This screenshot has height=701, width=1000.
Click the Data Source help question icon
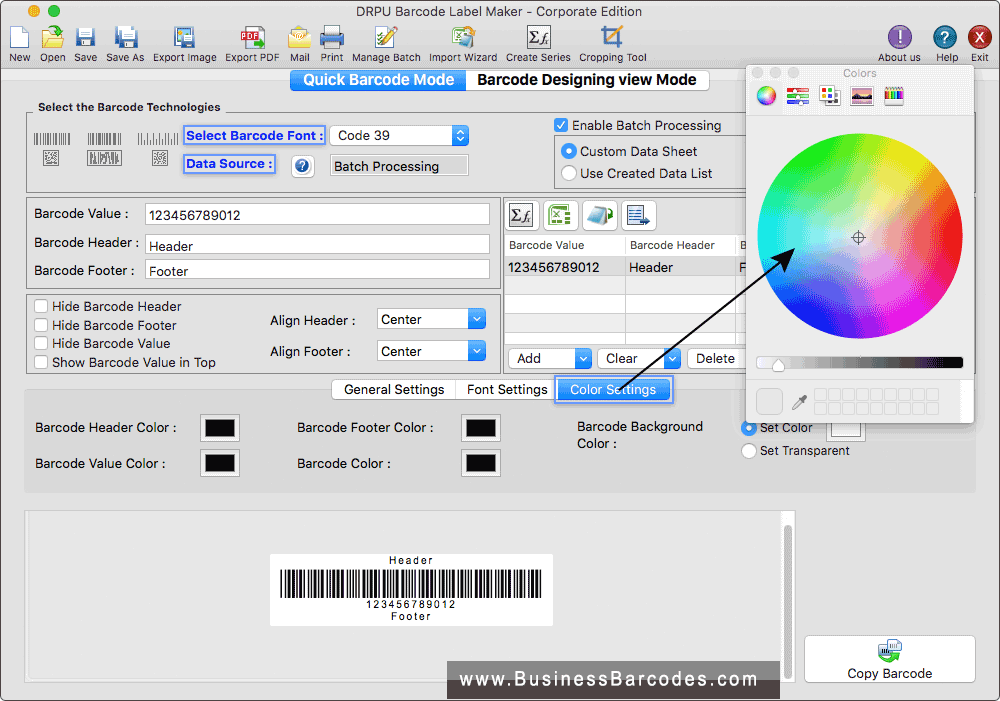(302, 166)
